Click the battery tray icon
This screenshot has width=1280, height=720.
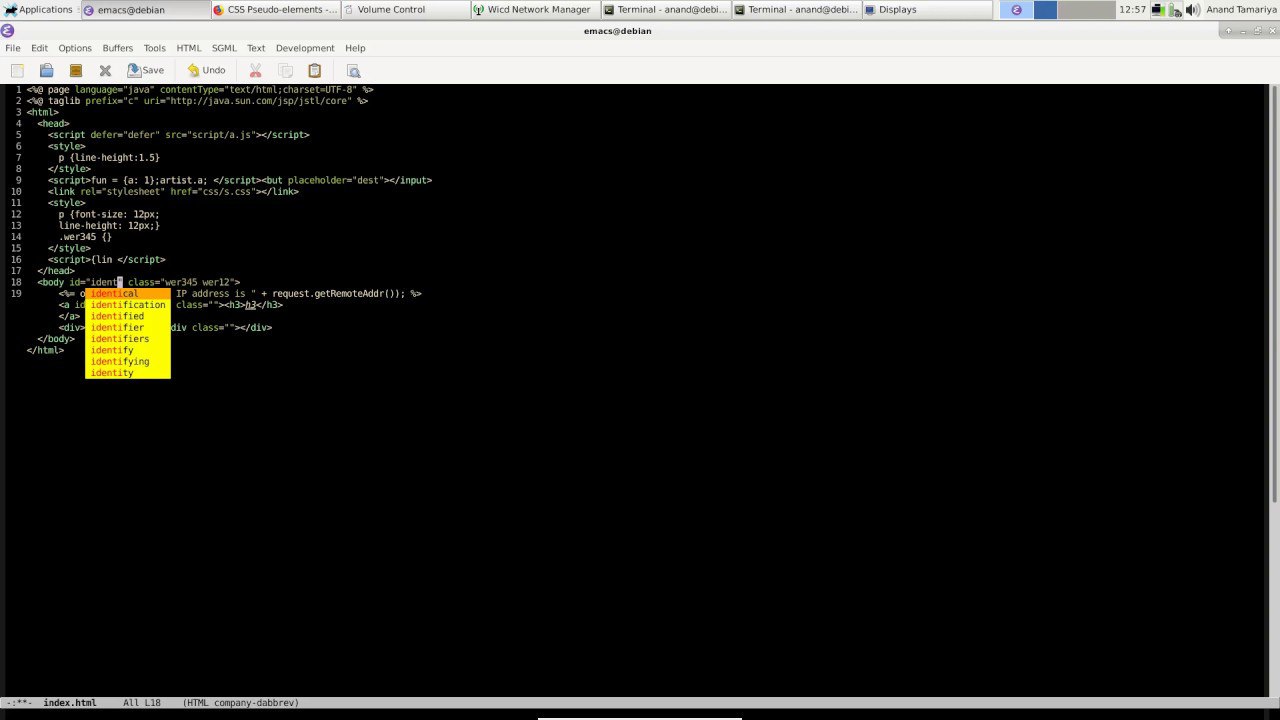(1175, 9)
